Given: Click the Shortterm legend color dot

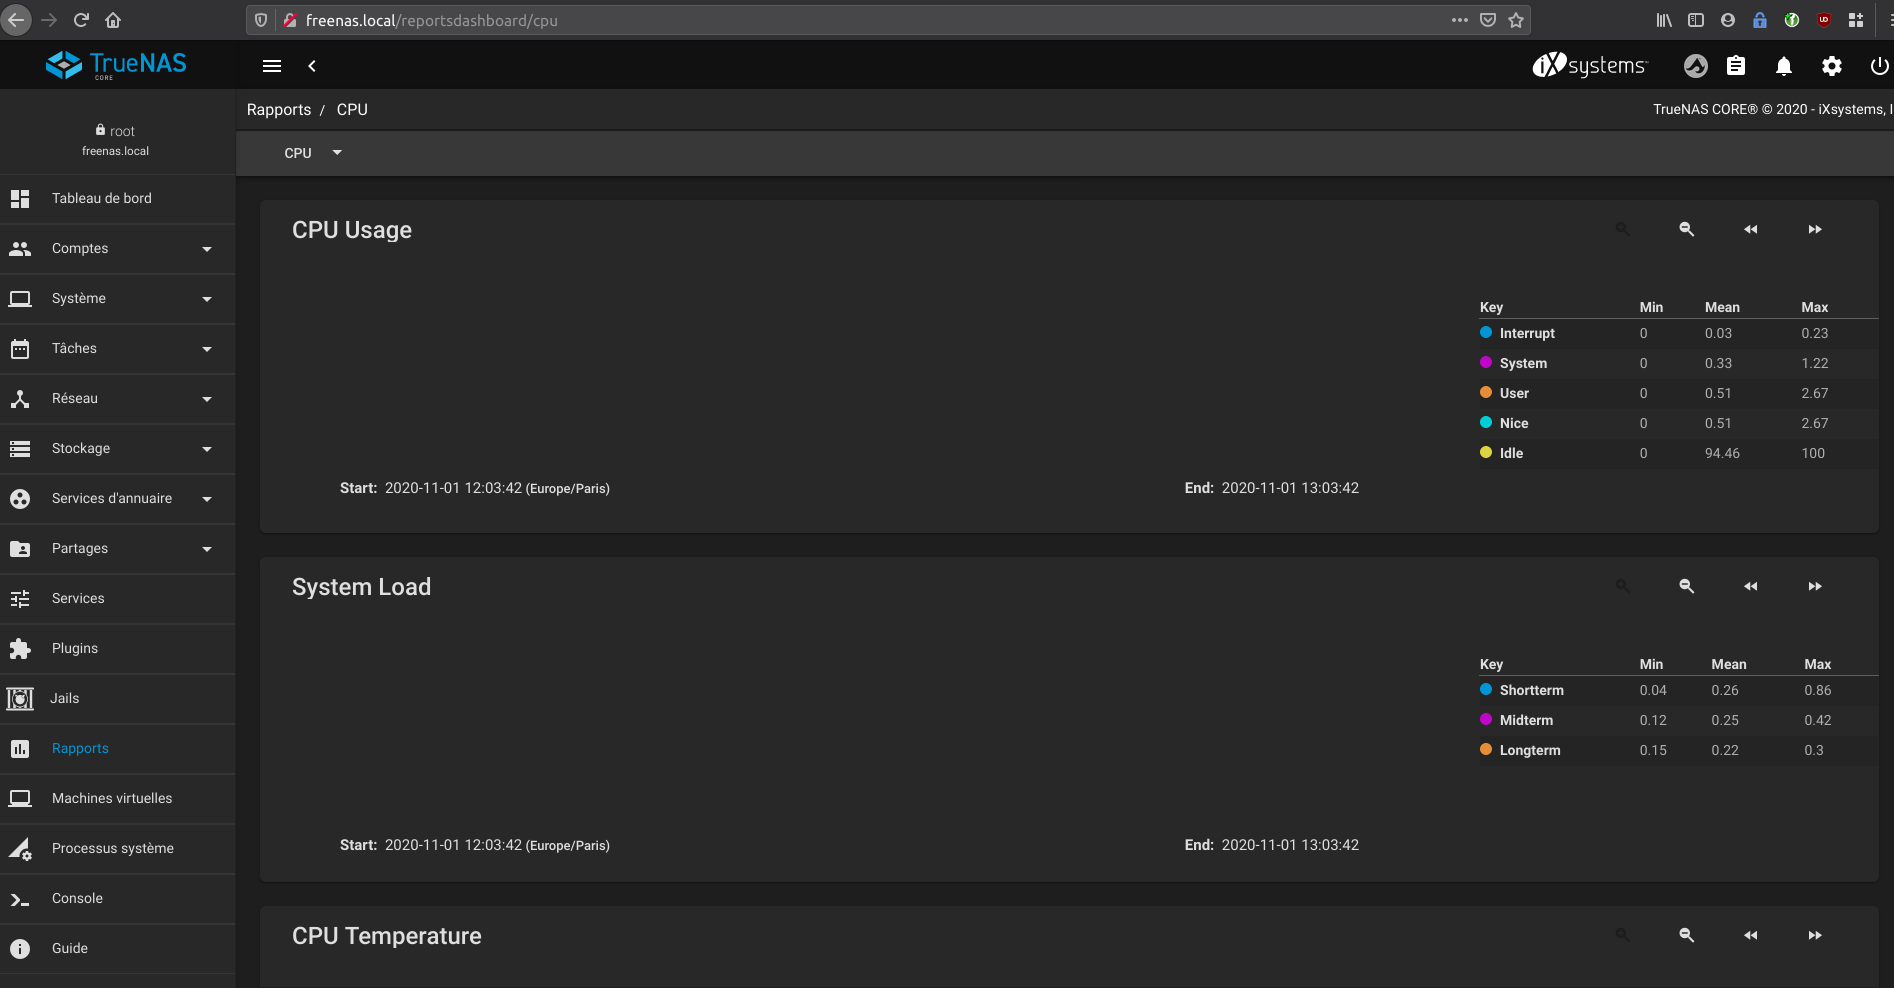Looking at the screenshot, I should 1486,690.
